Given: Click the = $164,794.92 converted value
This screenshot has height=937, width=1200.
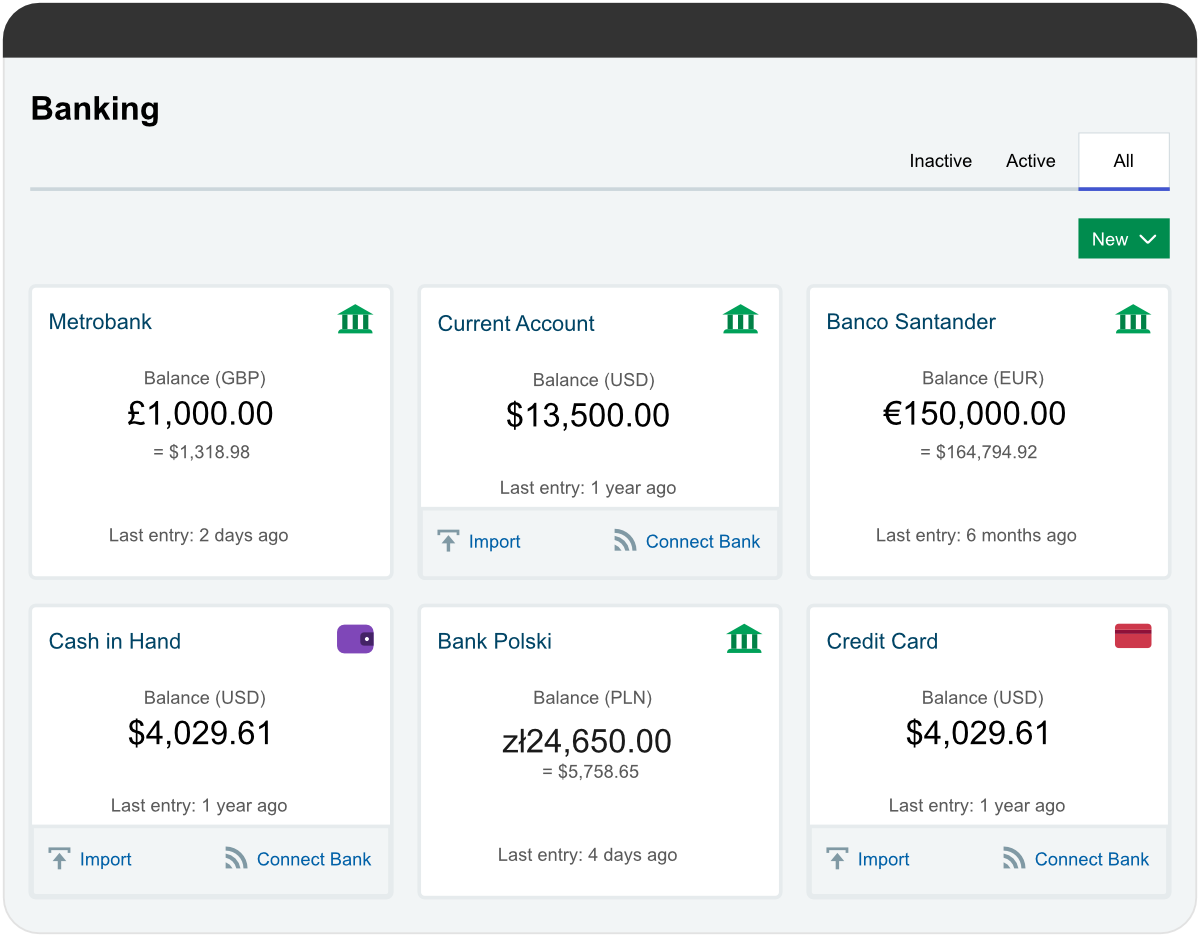Looking at the screenshot, I should coord(979,452).
